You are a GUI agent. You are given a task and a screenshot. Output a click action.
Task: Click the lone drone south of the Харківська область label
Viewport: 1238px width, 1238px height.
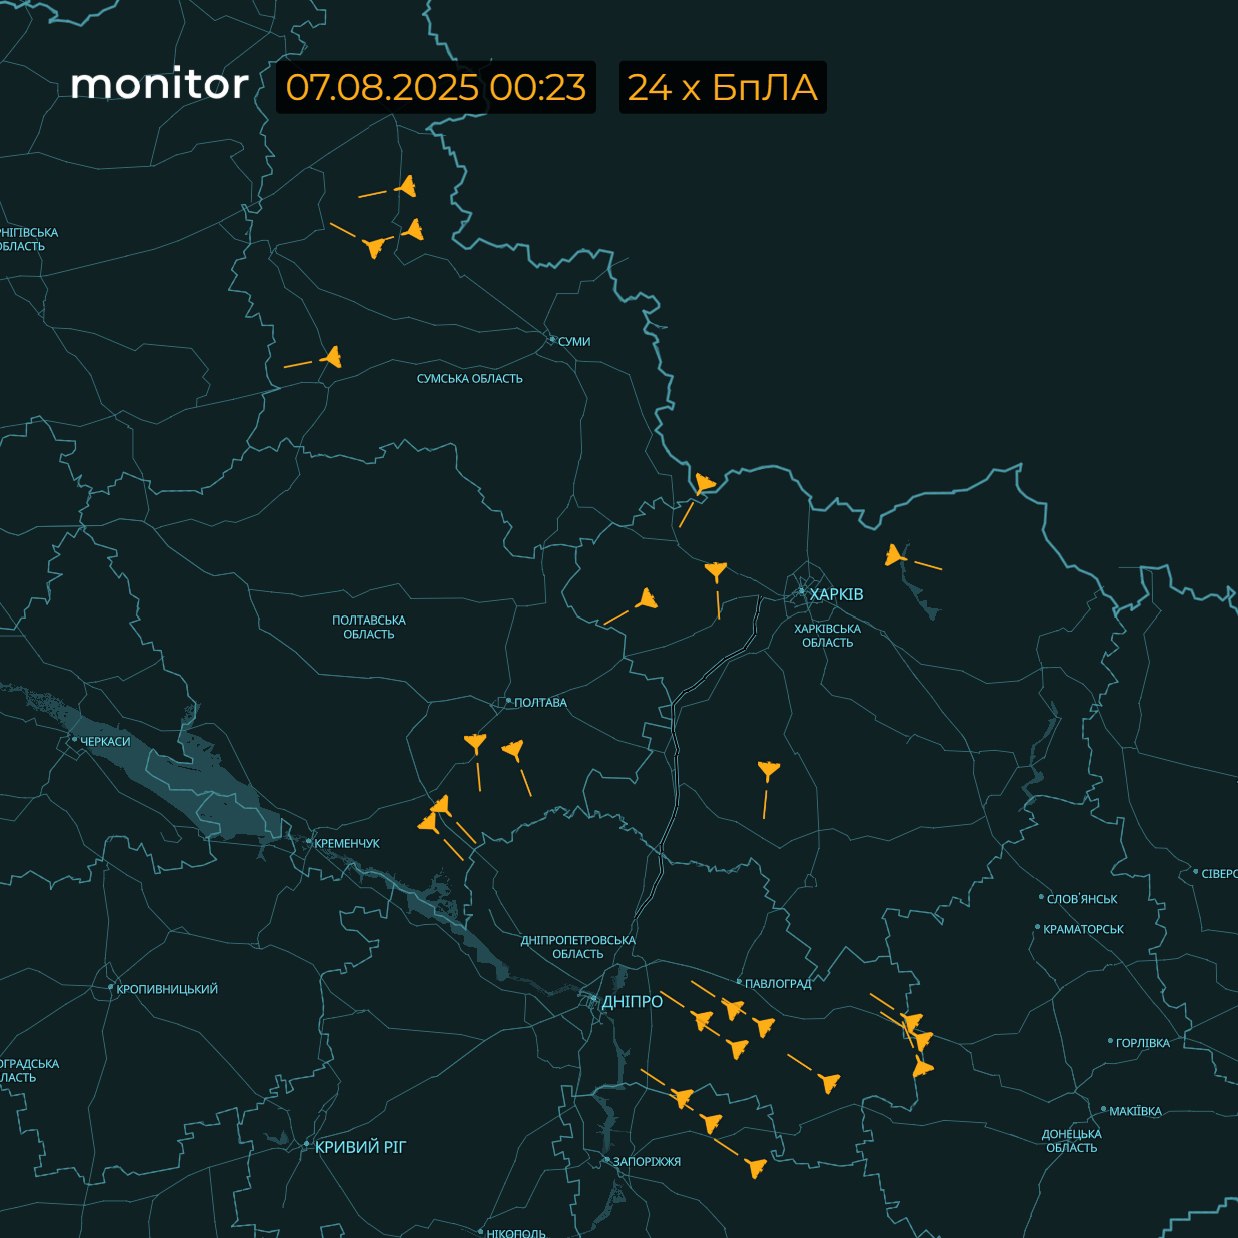(767, 770)
